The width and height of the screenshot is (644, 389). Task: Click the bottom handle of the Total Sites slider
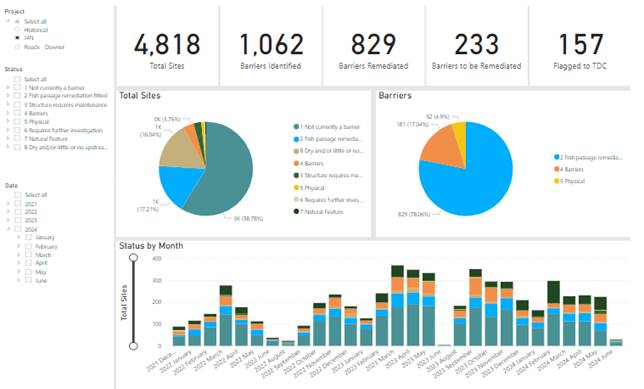click(x=133, y=346)
